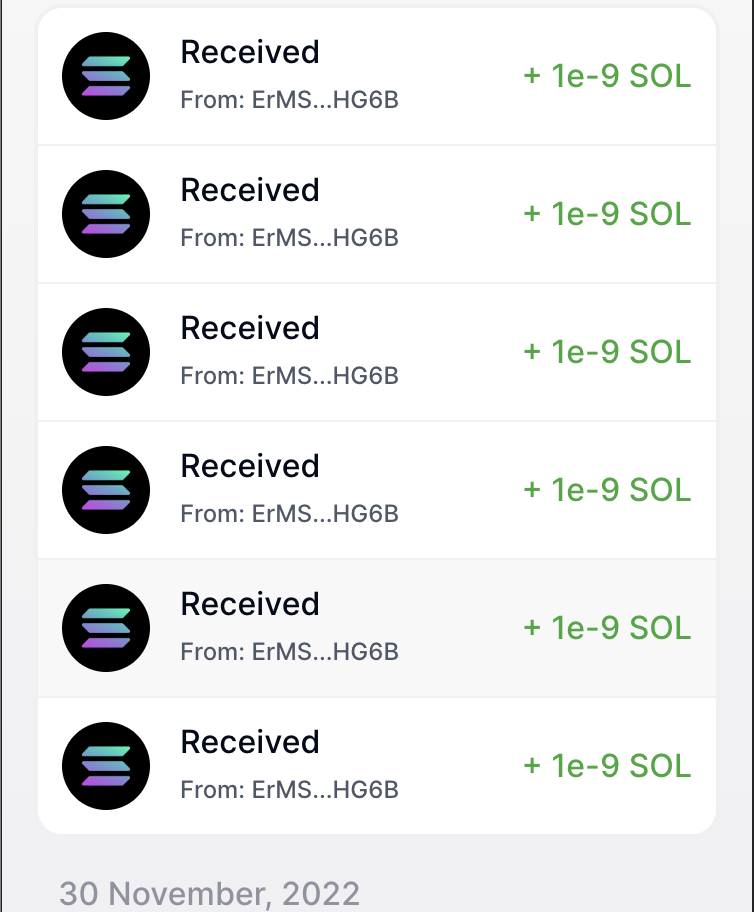This screenshot has width=754, height=912.
Task: Click the 30 November, 2022 date header
Action: click(x=211, y=893)
